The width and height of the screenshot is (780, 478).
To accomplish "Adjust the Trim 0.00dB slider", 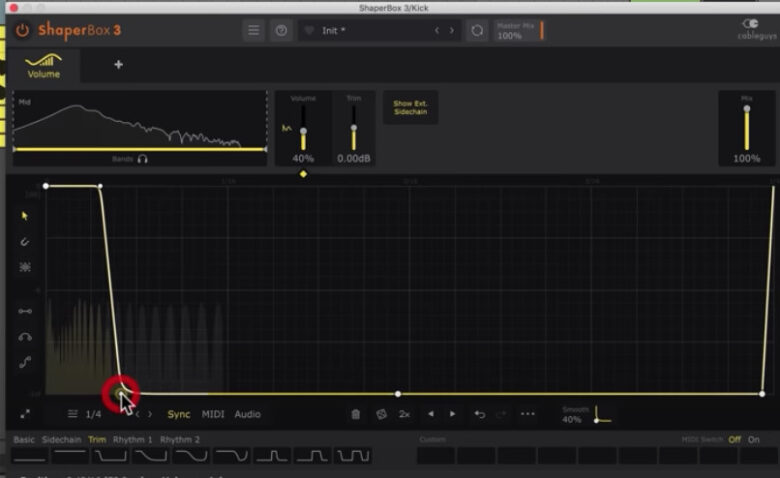I will tap(354, 128).
